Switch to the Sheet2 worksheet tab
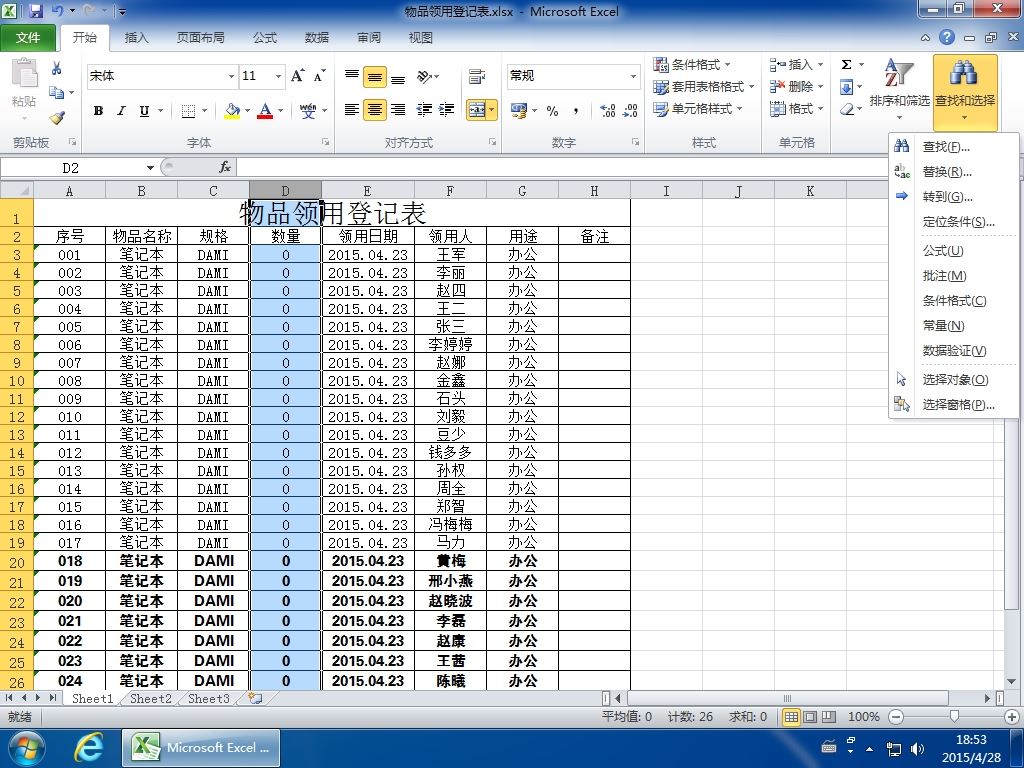The width and height of the screenshot is (1024, 768). 150,699
